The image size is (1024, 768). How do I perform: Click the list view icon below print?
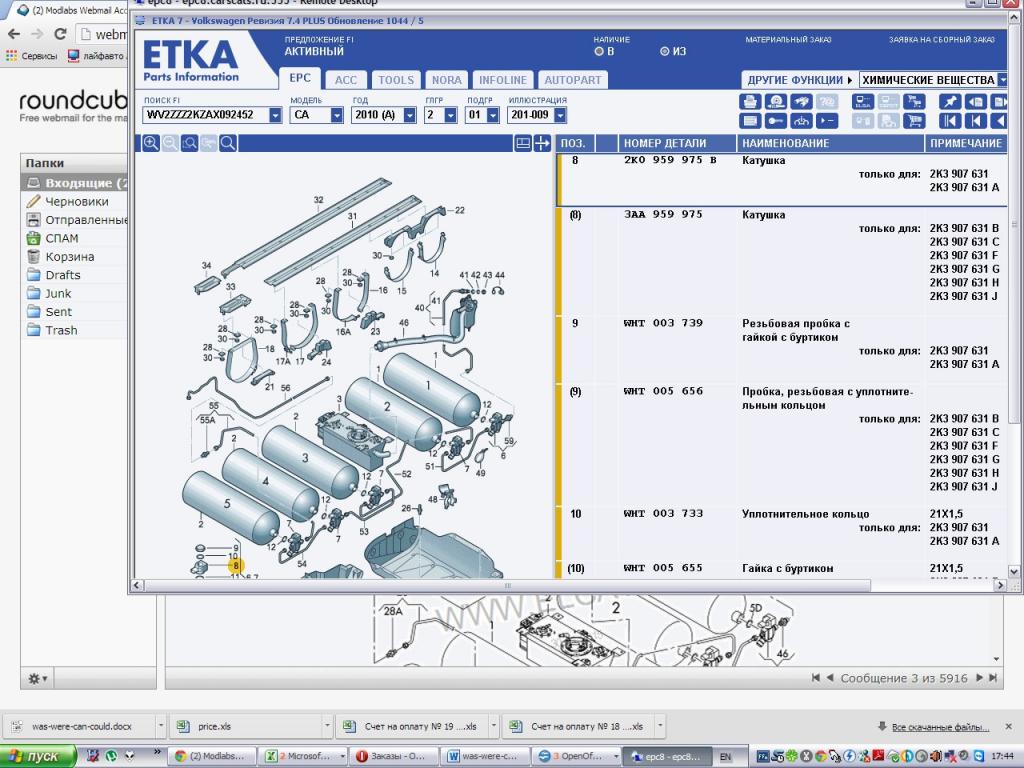pyautogui.click(x=750, y=121)
